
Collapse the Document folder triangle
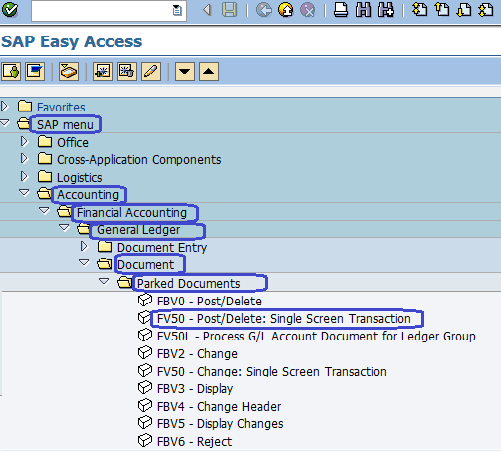pos(84,262)
